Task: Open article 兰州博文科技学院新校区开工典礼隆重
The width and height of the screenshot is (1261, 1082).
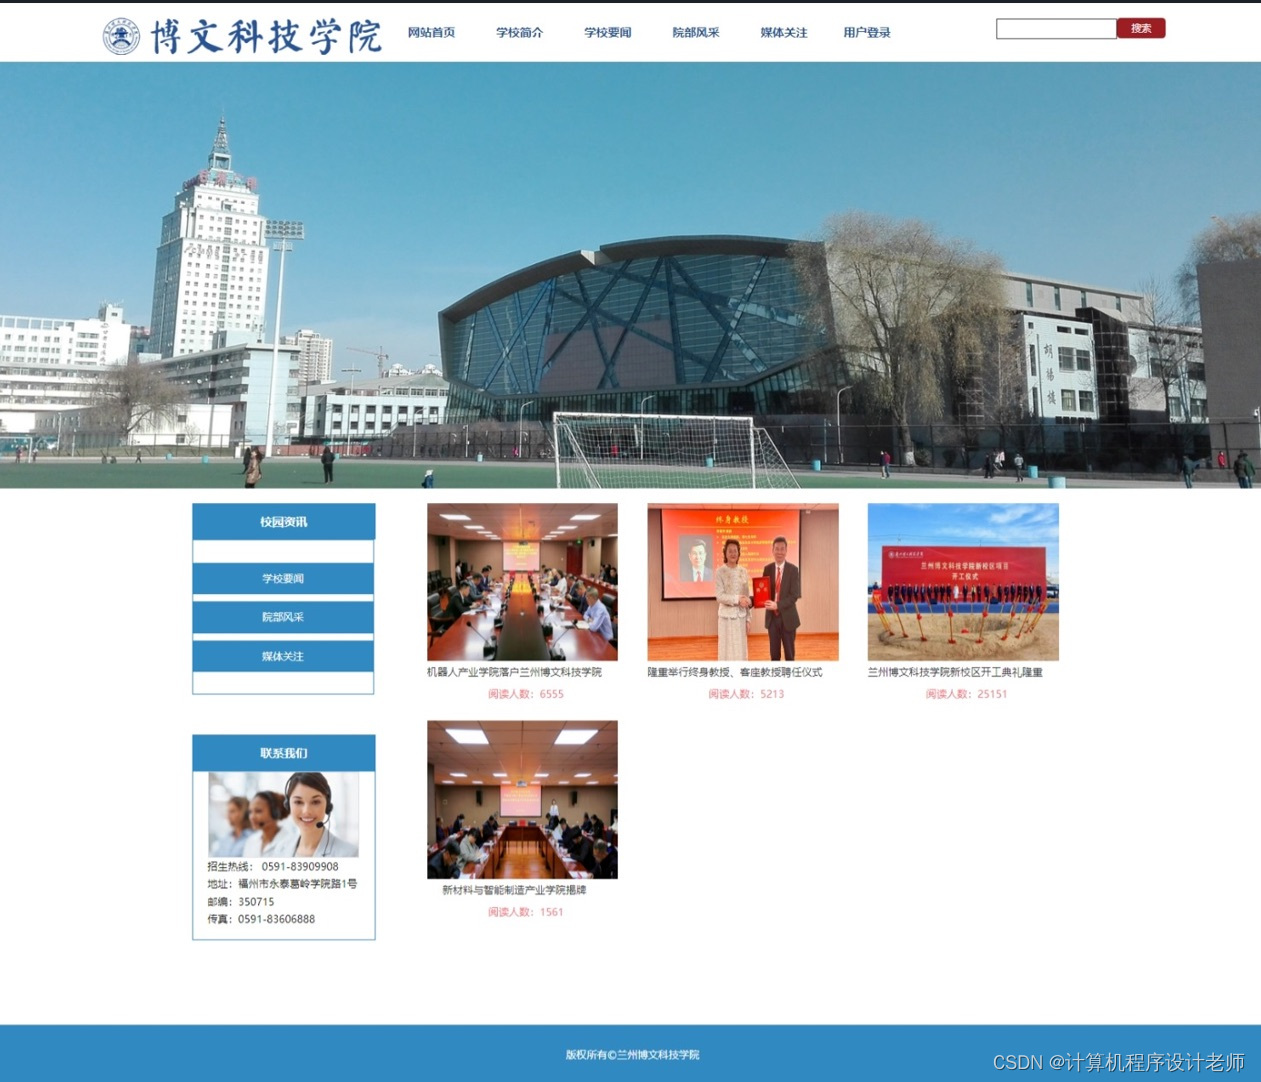Action: (x=955, y=672)
